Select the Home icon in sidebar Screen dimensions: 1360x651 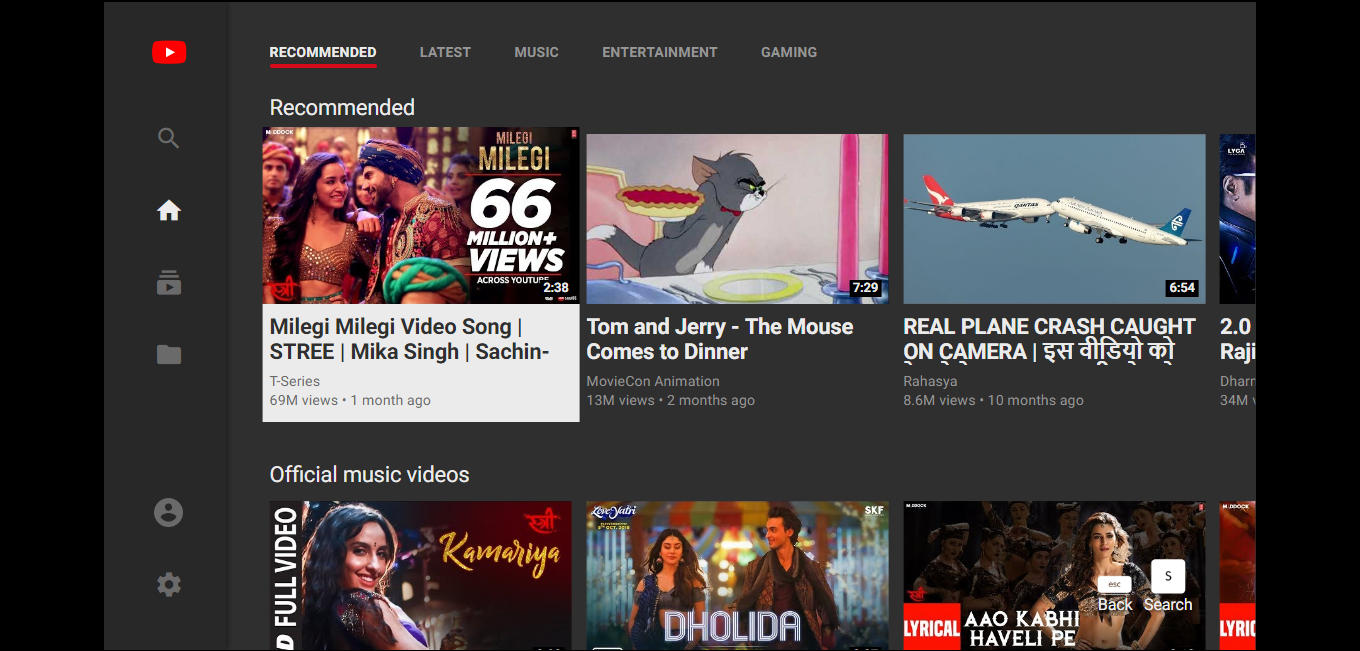169,210
